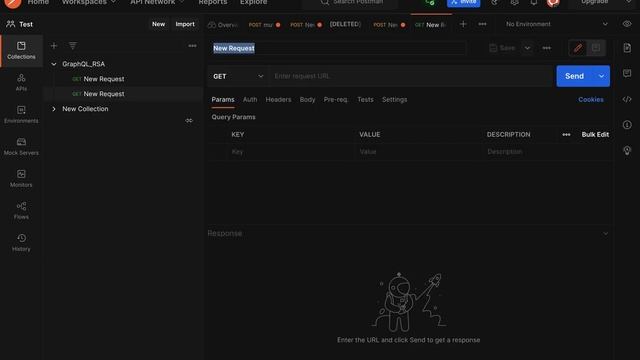Expand the New Collection folder

pos(54,109)
